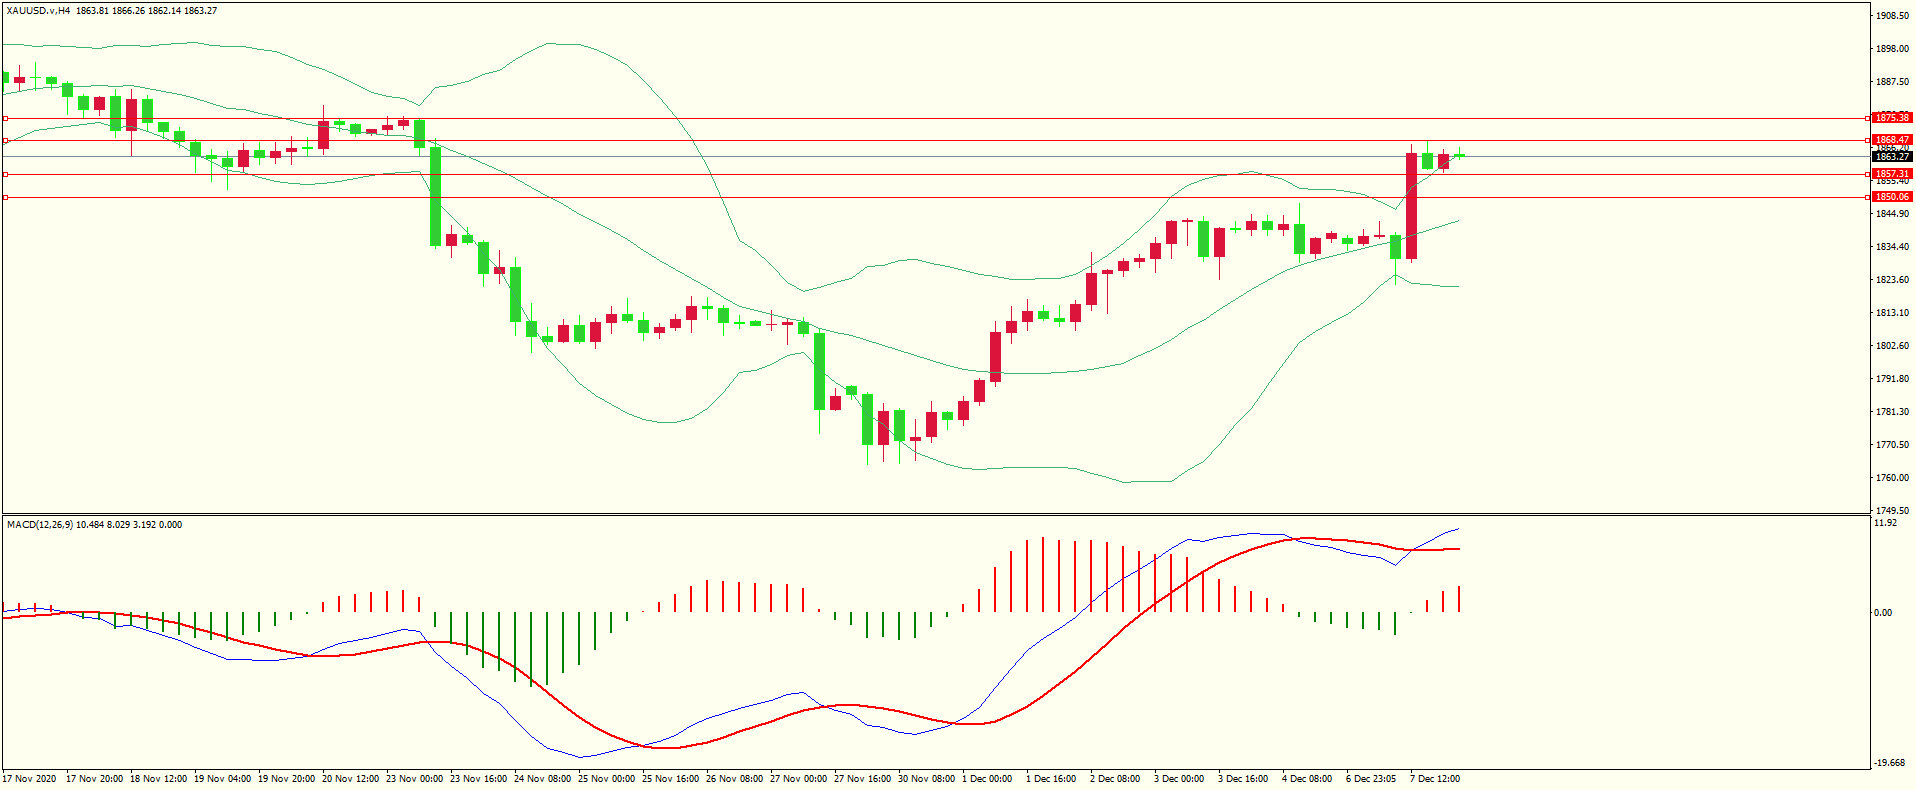
Task: Click the 7 Dec 12:00 time label
Action: click(1434, 779)
